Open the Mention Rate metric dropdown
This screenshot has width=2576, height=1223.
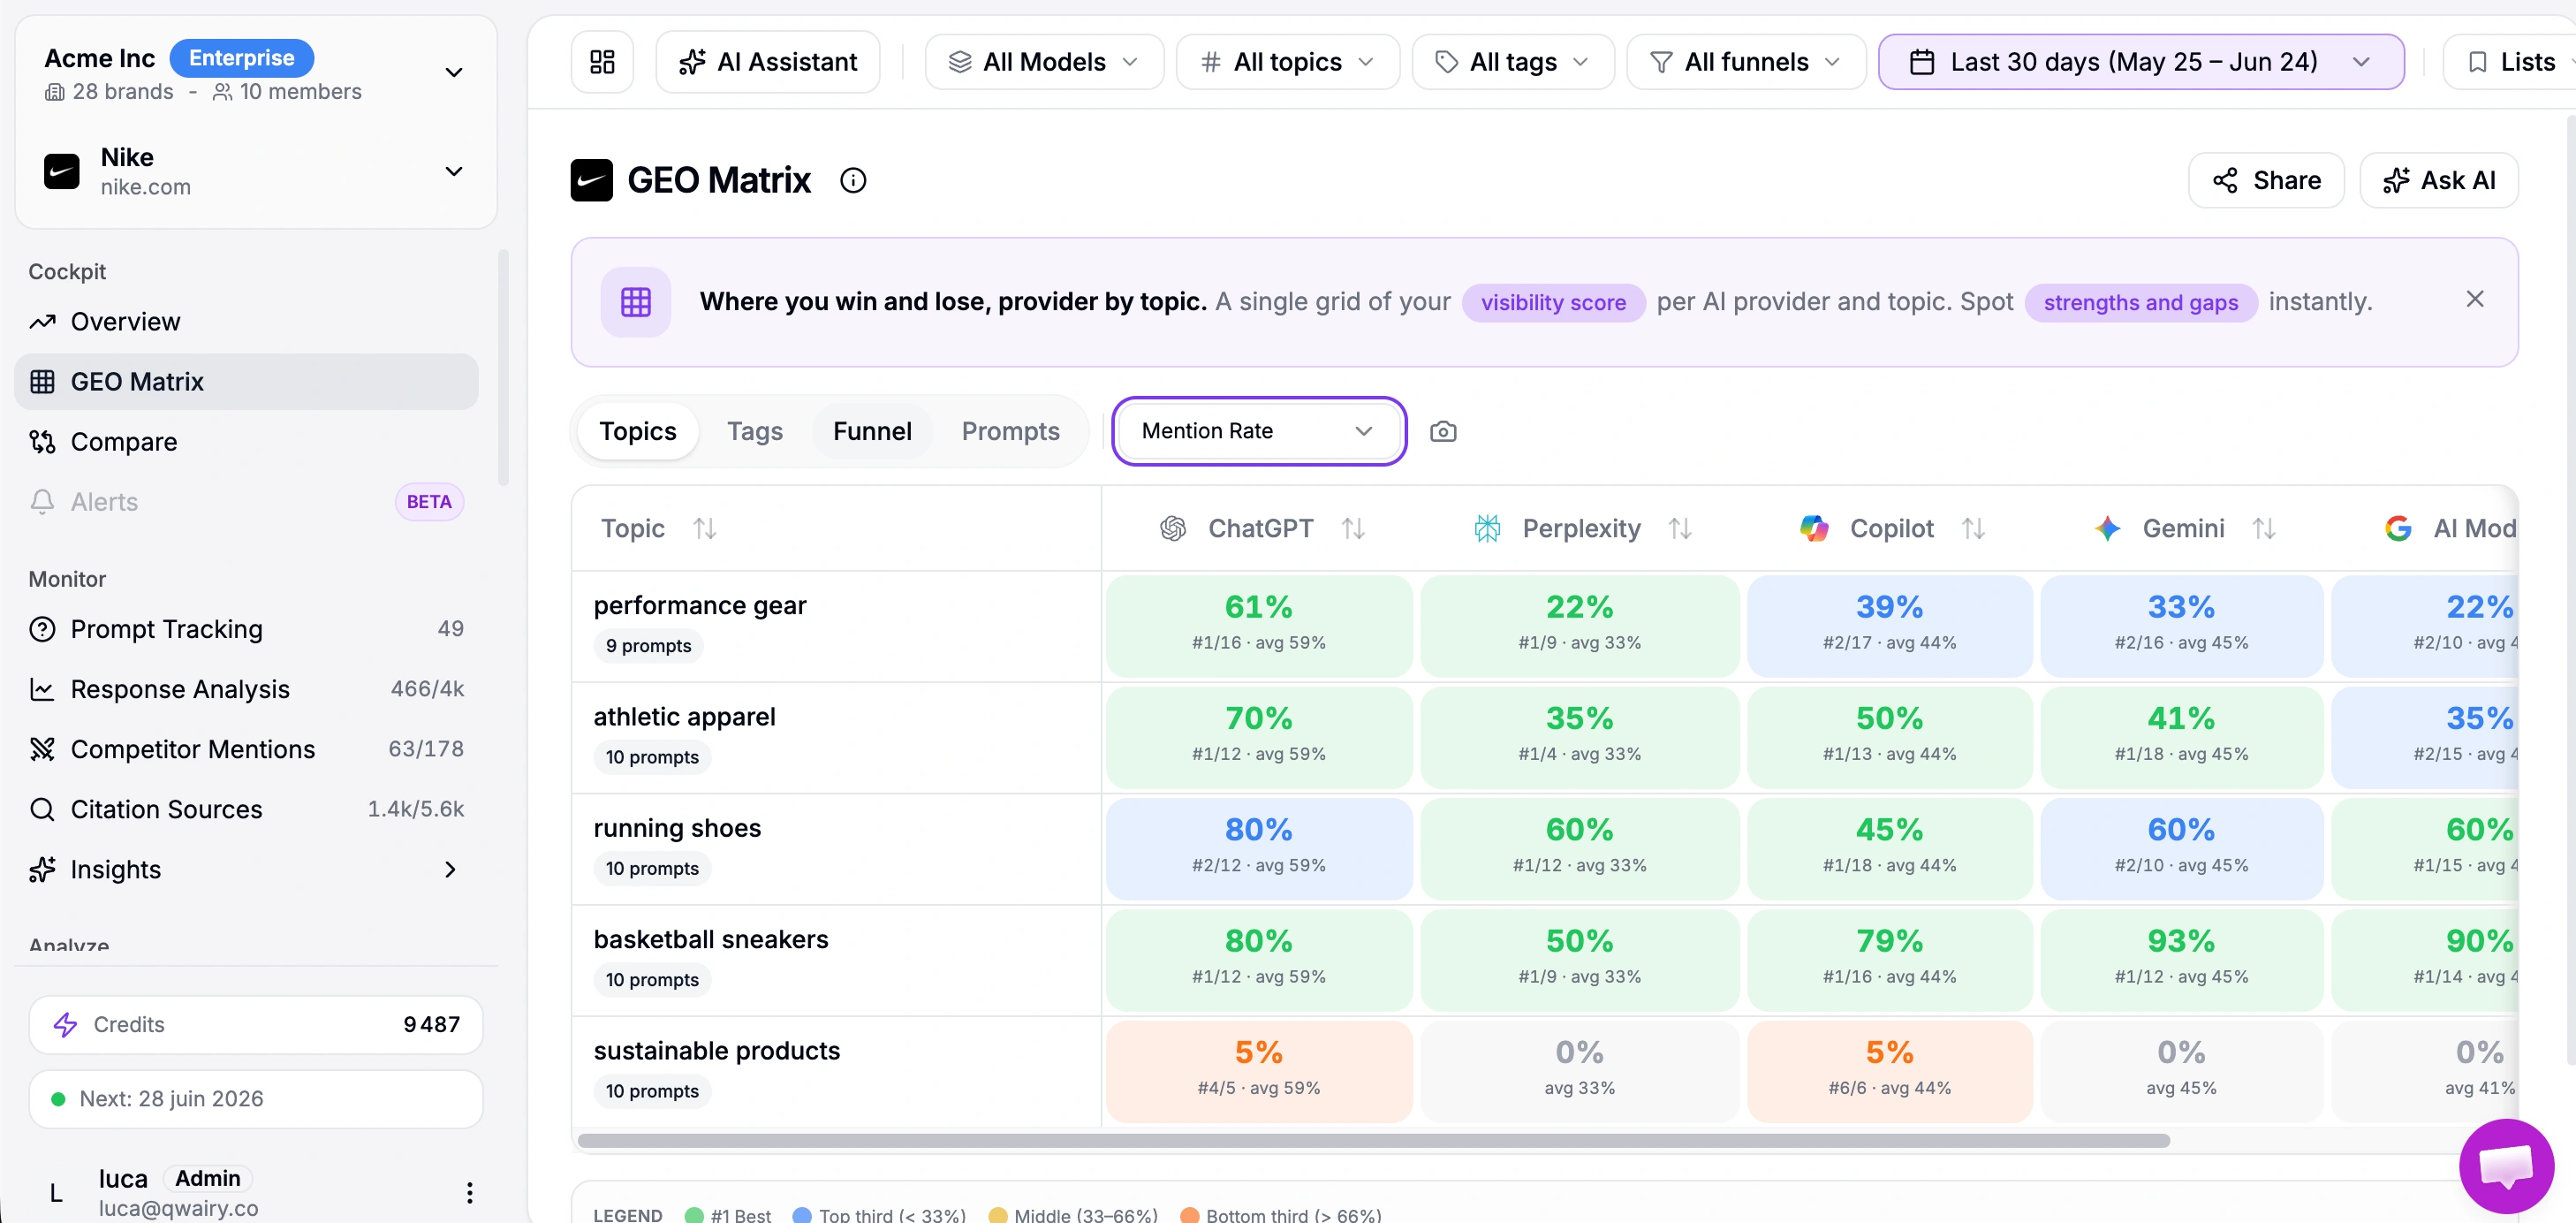(1258, 431)
